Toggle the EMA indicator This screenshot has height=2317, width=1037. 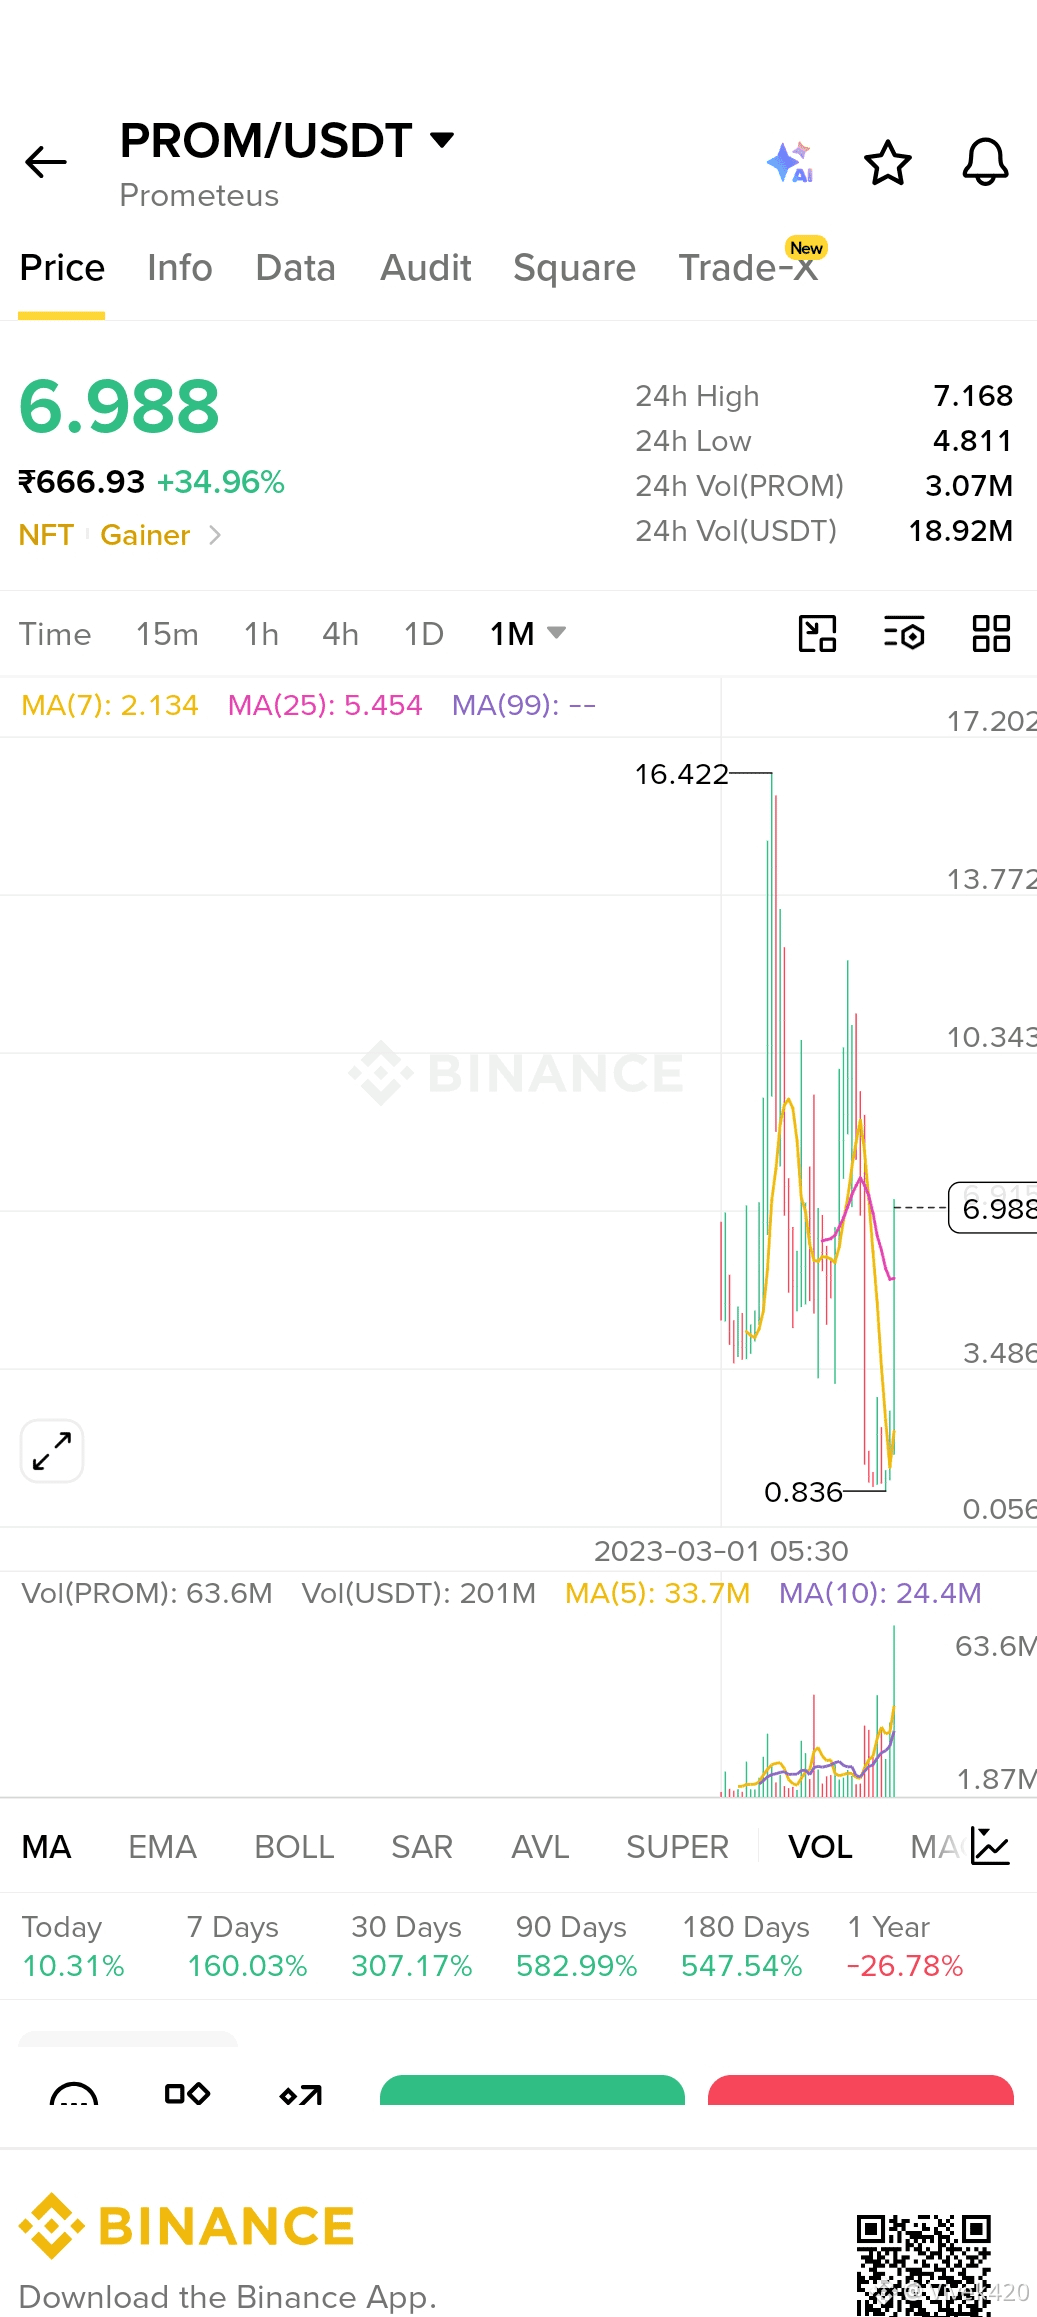(163, 1847)
